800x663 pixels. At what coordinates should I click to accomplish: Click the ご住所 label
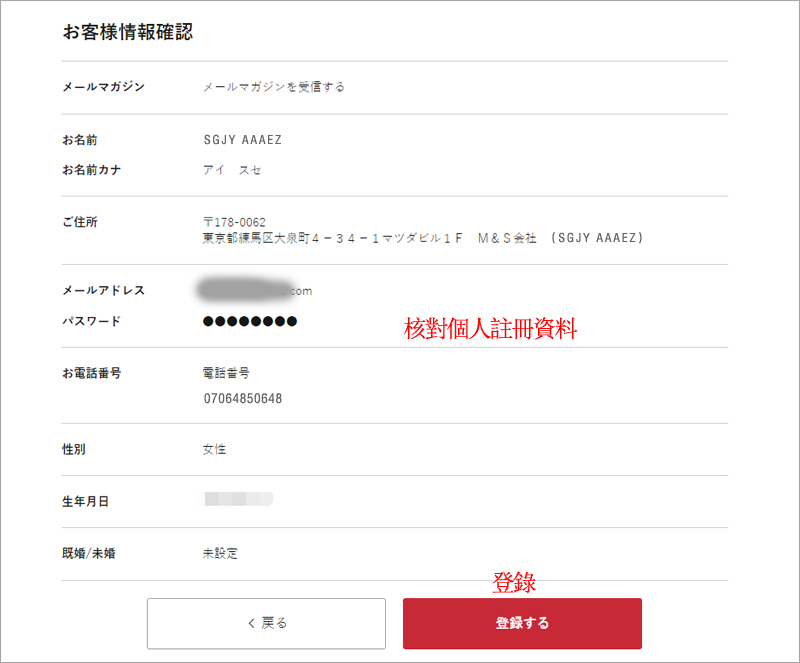[80, 222]
